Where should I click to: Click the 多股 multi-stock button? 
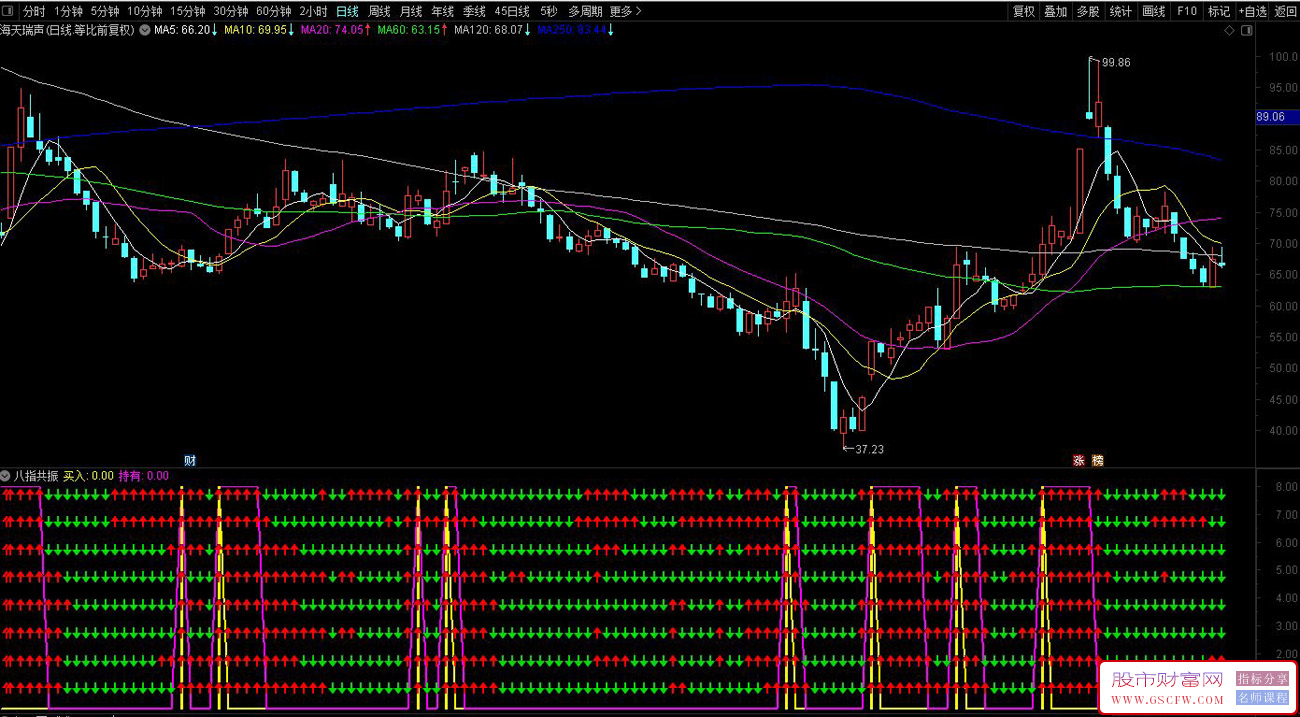(1088, 11)
